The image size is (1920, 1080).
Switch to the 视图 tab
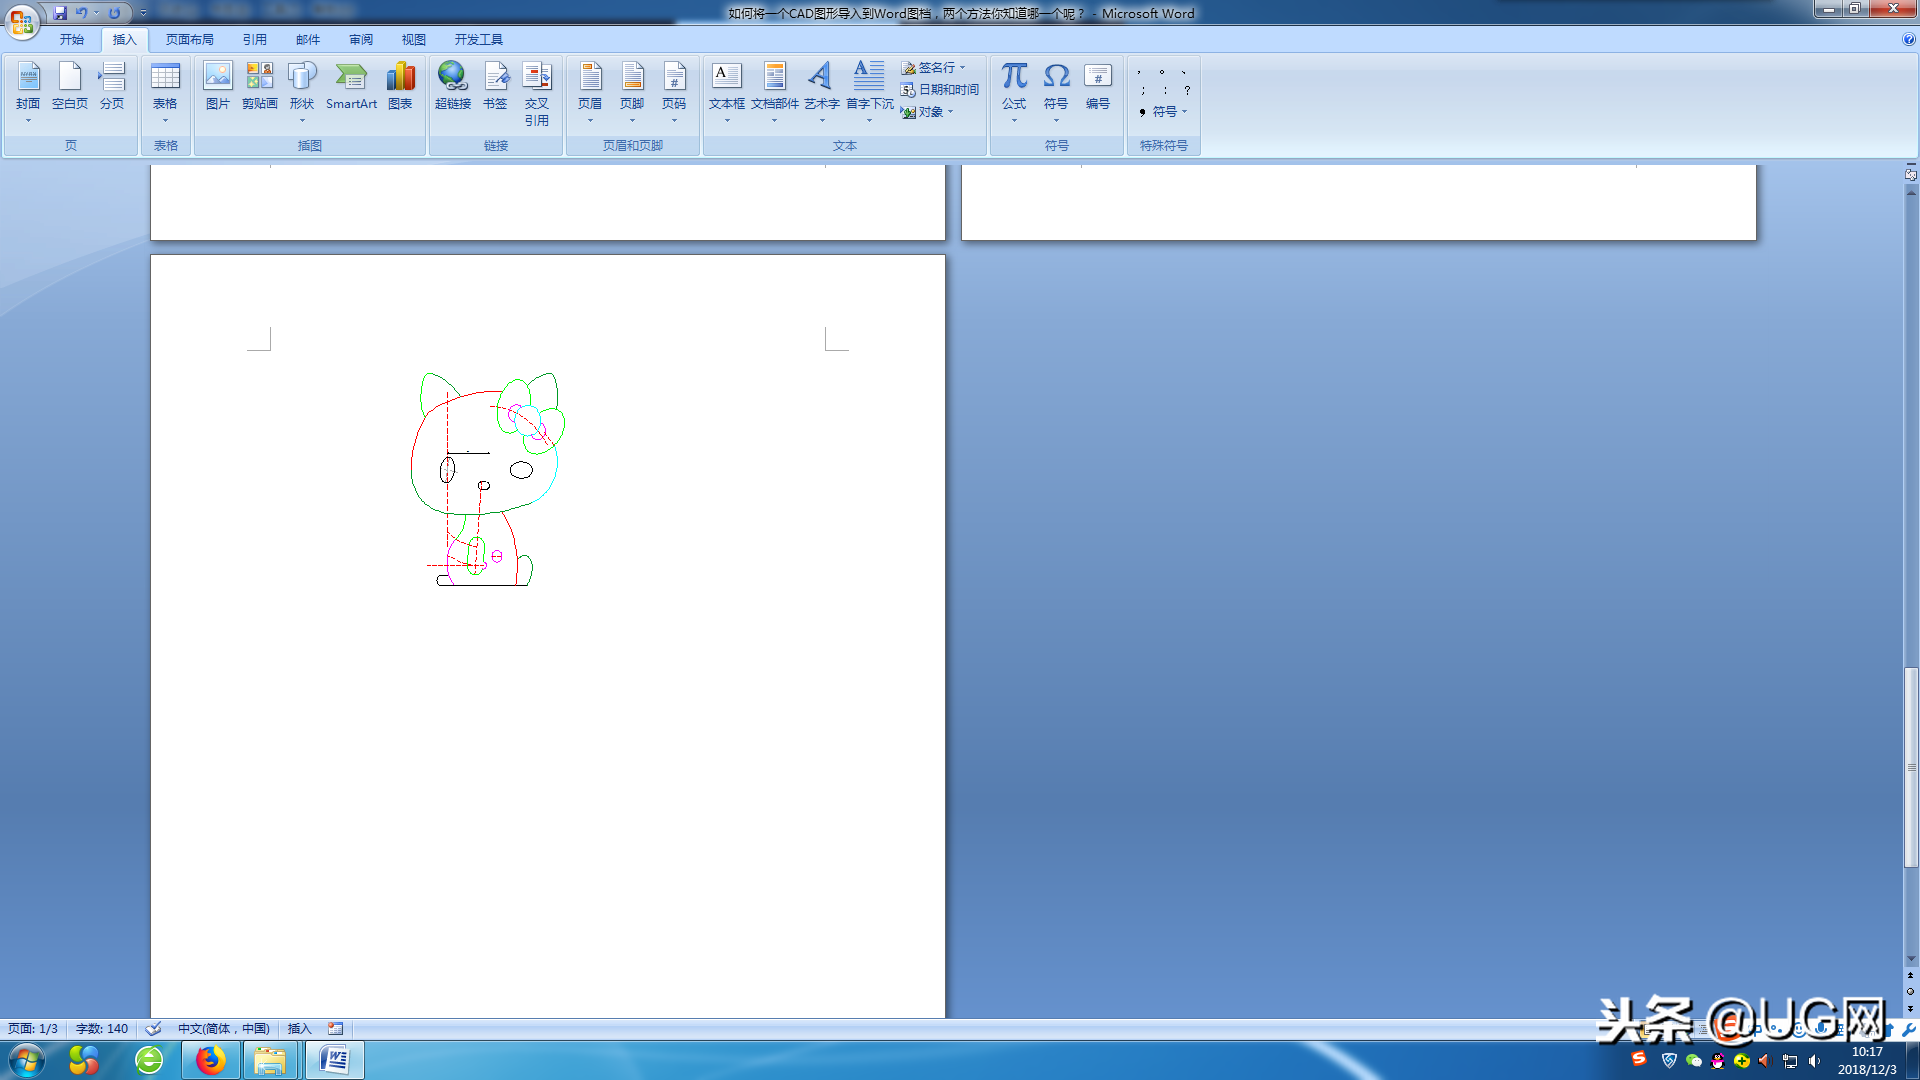413,40
